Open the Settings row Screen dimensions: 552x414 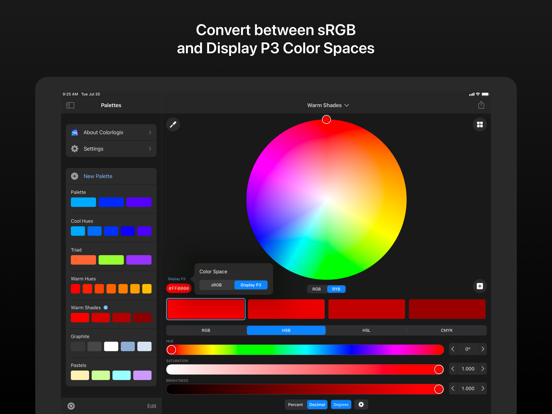(111, 149)
